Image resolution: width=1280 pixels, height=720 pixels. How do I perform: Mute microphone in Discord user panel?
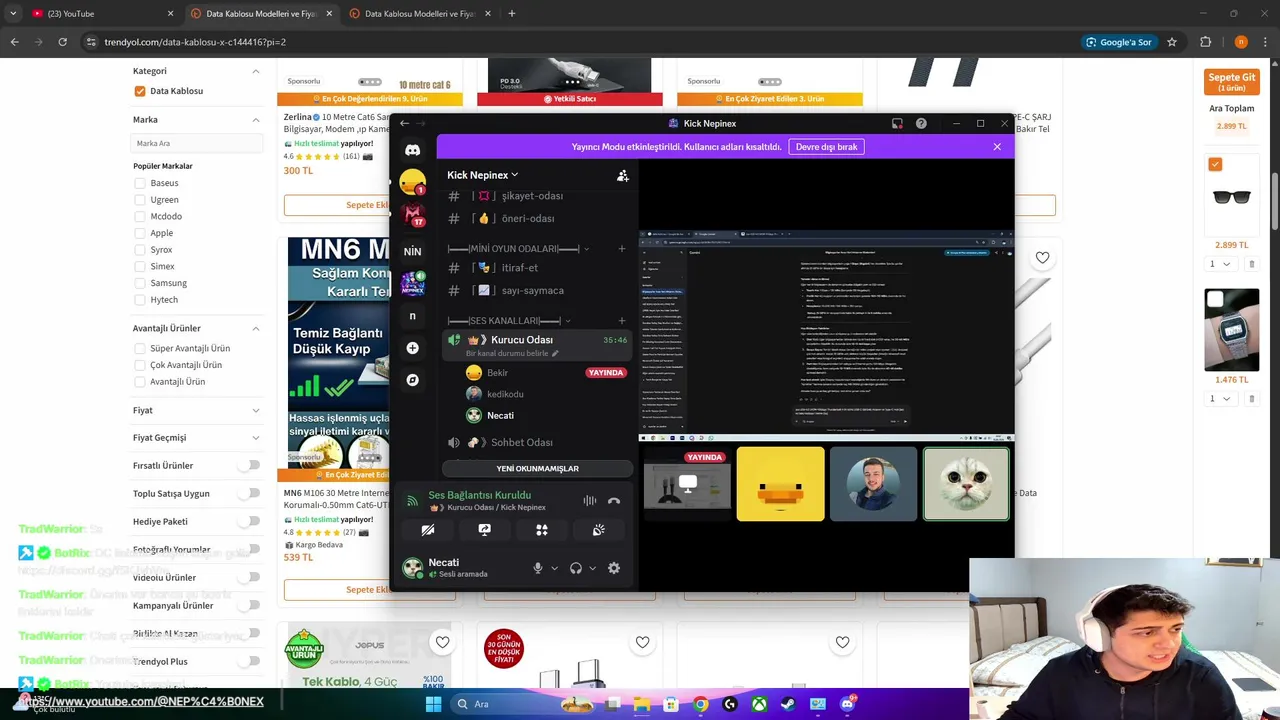coord(538,568)
